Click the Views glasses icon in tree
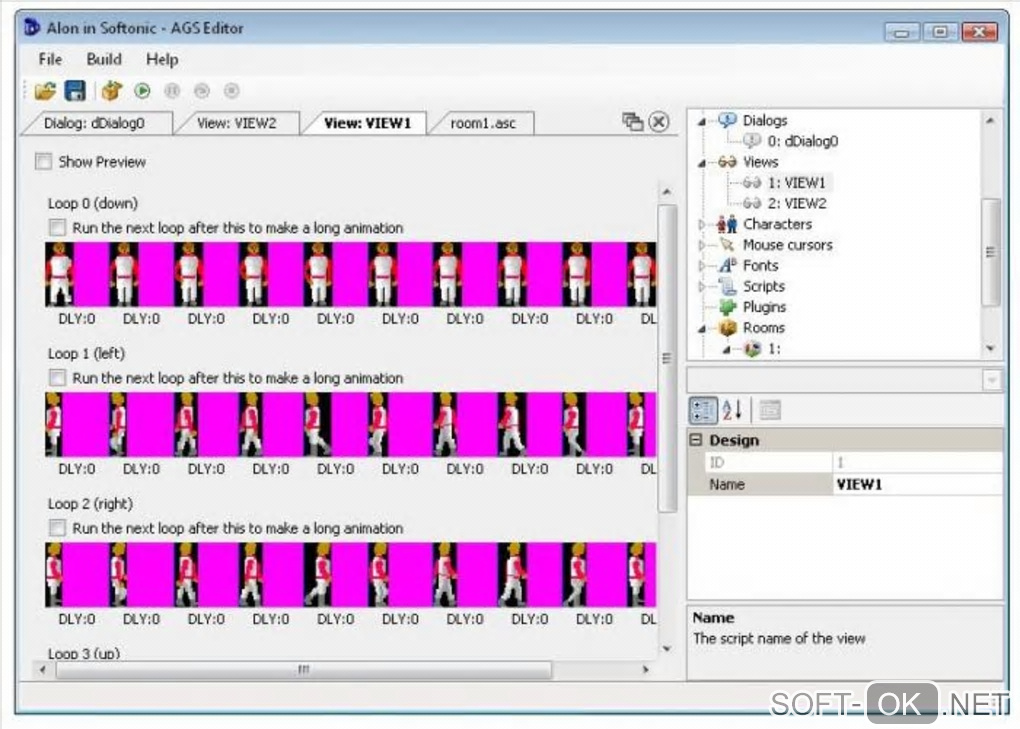 pos(727,162)
